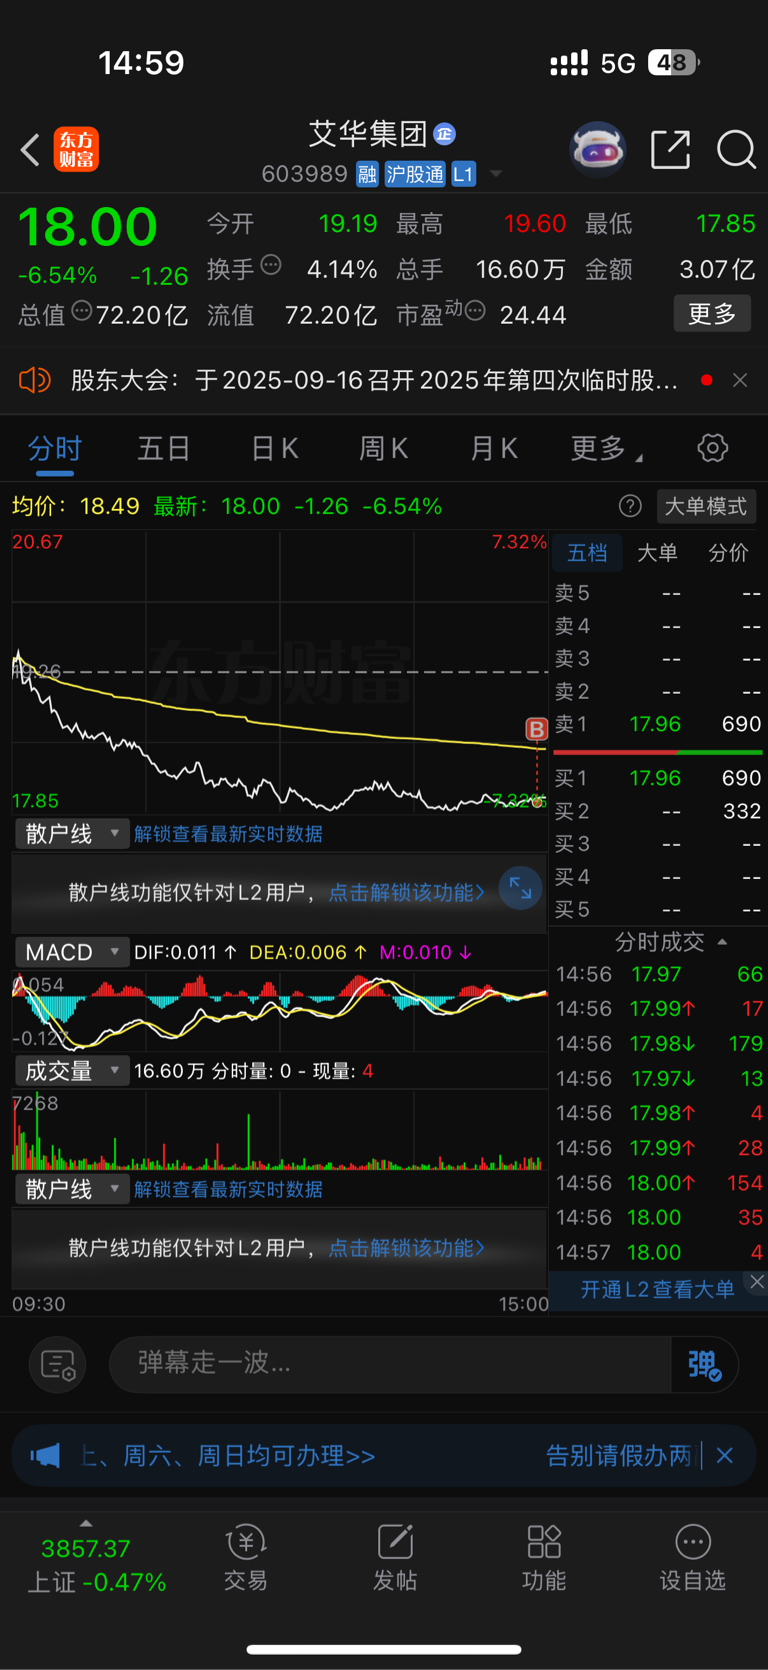
Task: Tap the blue megaphone promo icon
Action: tap(45, 1455)
